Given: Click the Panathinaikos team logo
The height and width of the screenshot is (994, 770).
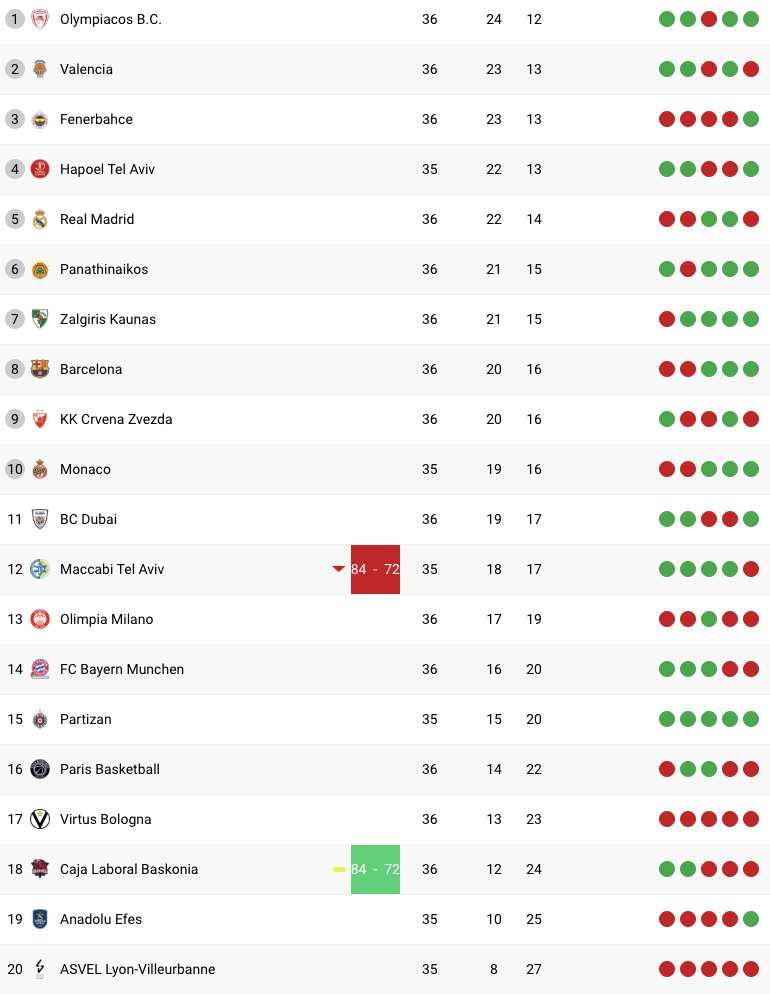Looking at the screenshot, I should tap(40, 269).
